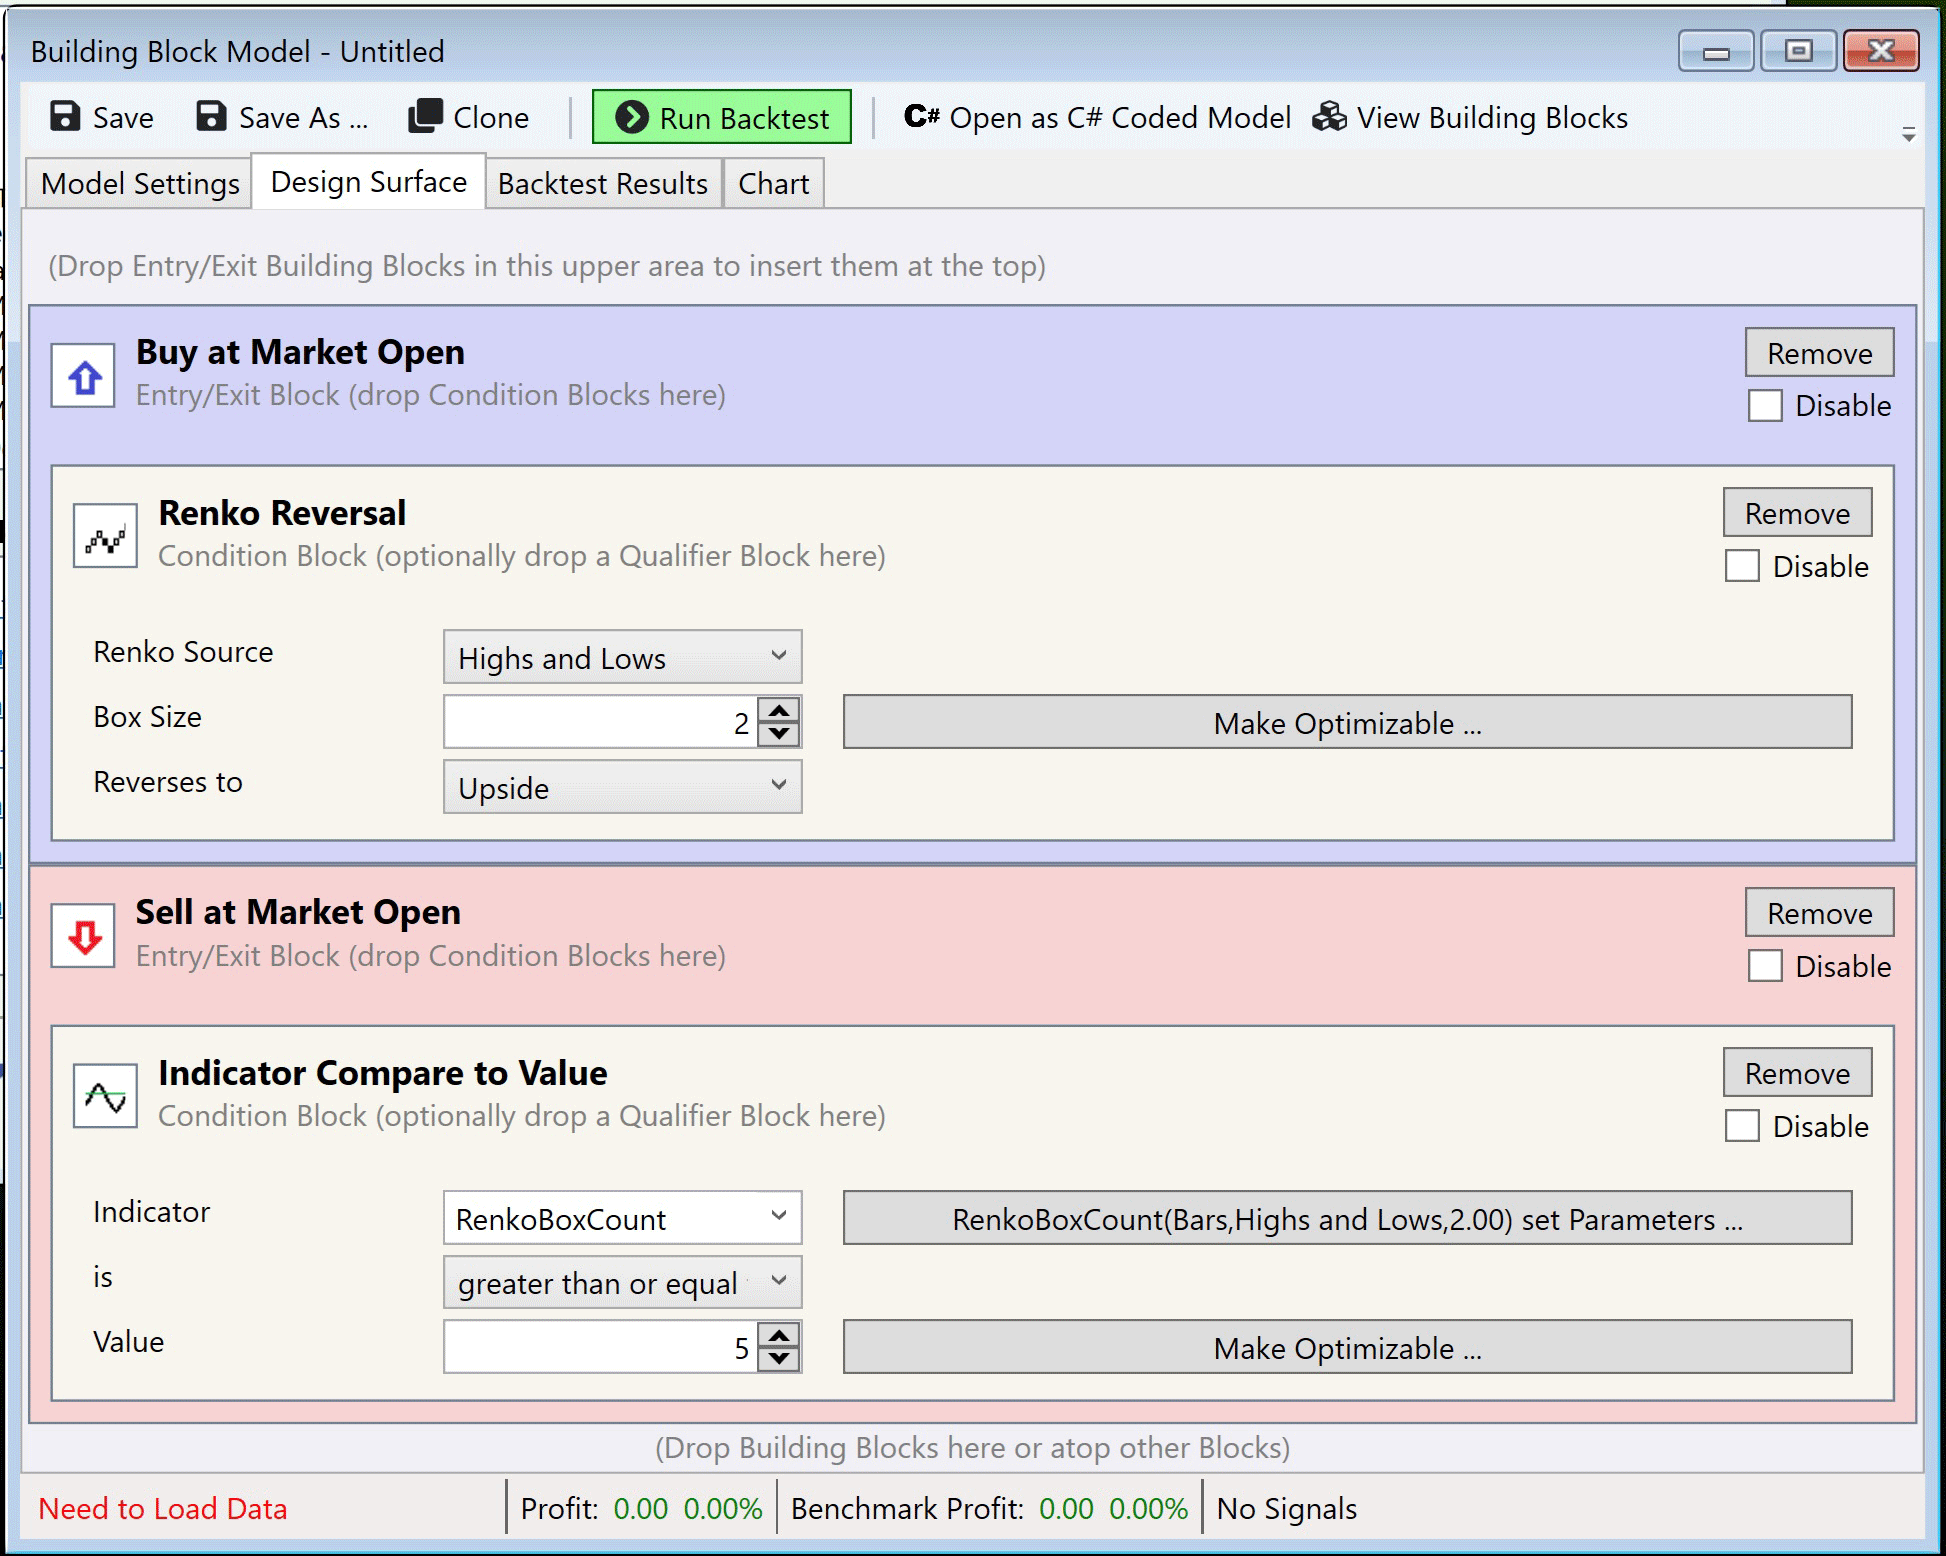Screen dimensions: 1946x1556
Task: Decrease the Value stepper
Action: (779, 1359)
